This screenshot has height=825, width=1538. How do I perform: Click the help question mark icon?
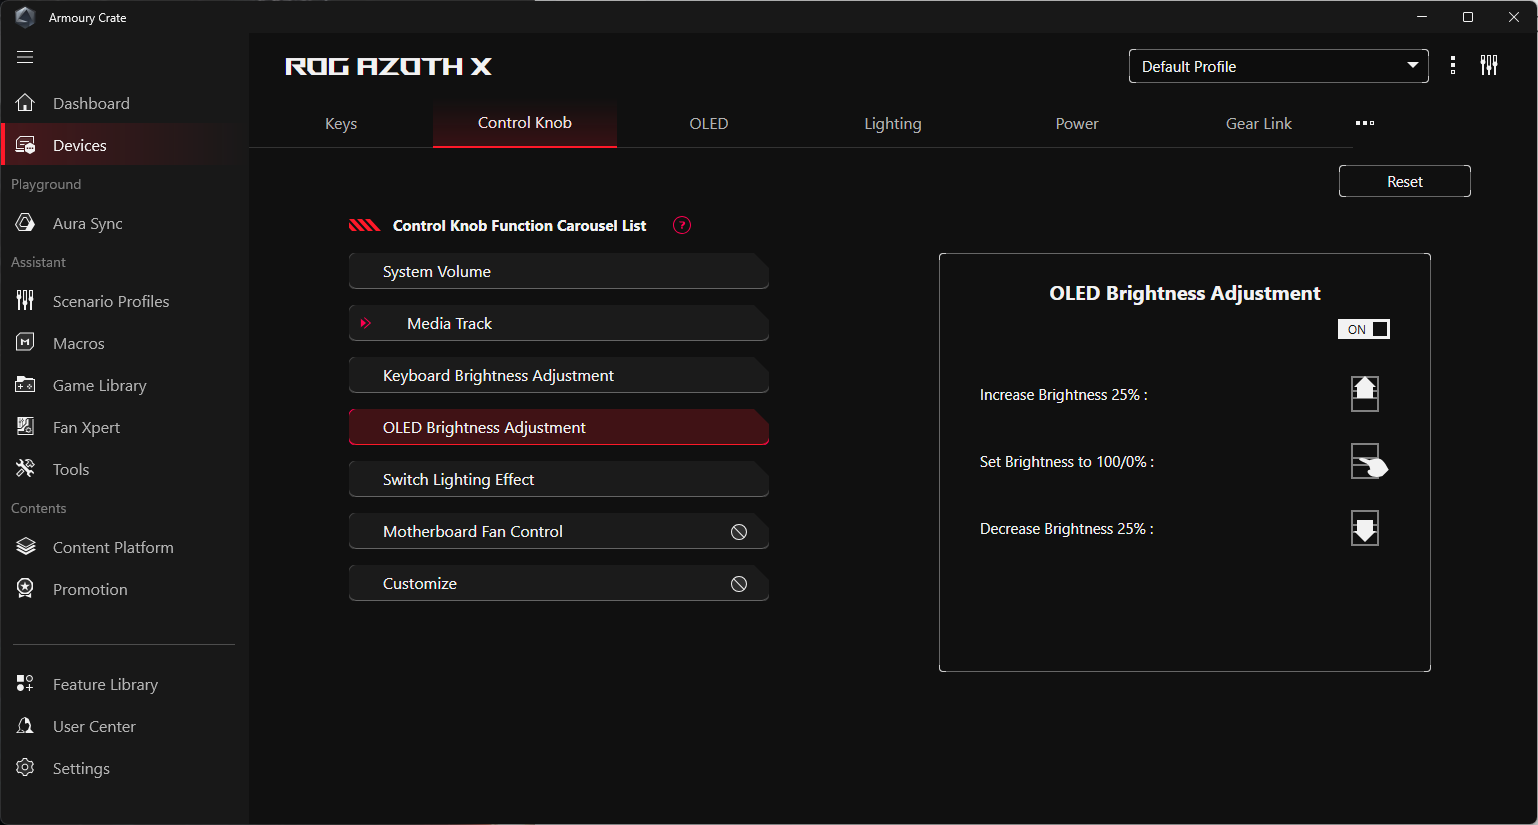pos(682,225)
